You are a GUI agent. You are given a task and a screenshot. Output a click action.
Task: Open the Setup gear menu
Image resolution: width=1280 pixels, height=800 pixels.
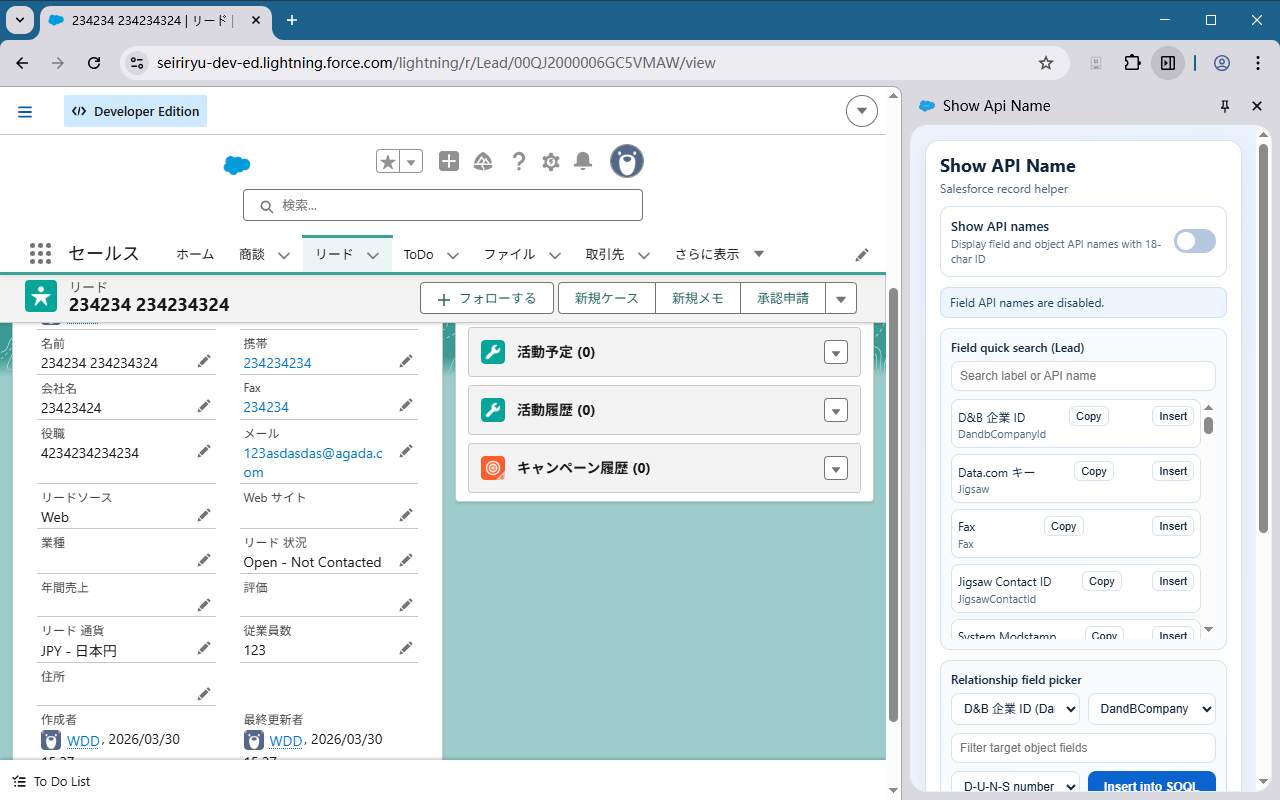(551, 161)
